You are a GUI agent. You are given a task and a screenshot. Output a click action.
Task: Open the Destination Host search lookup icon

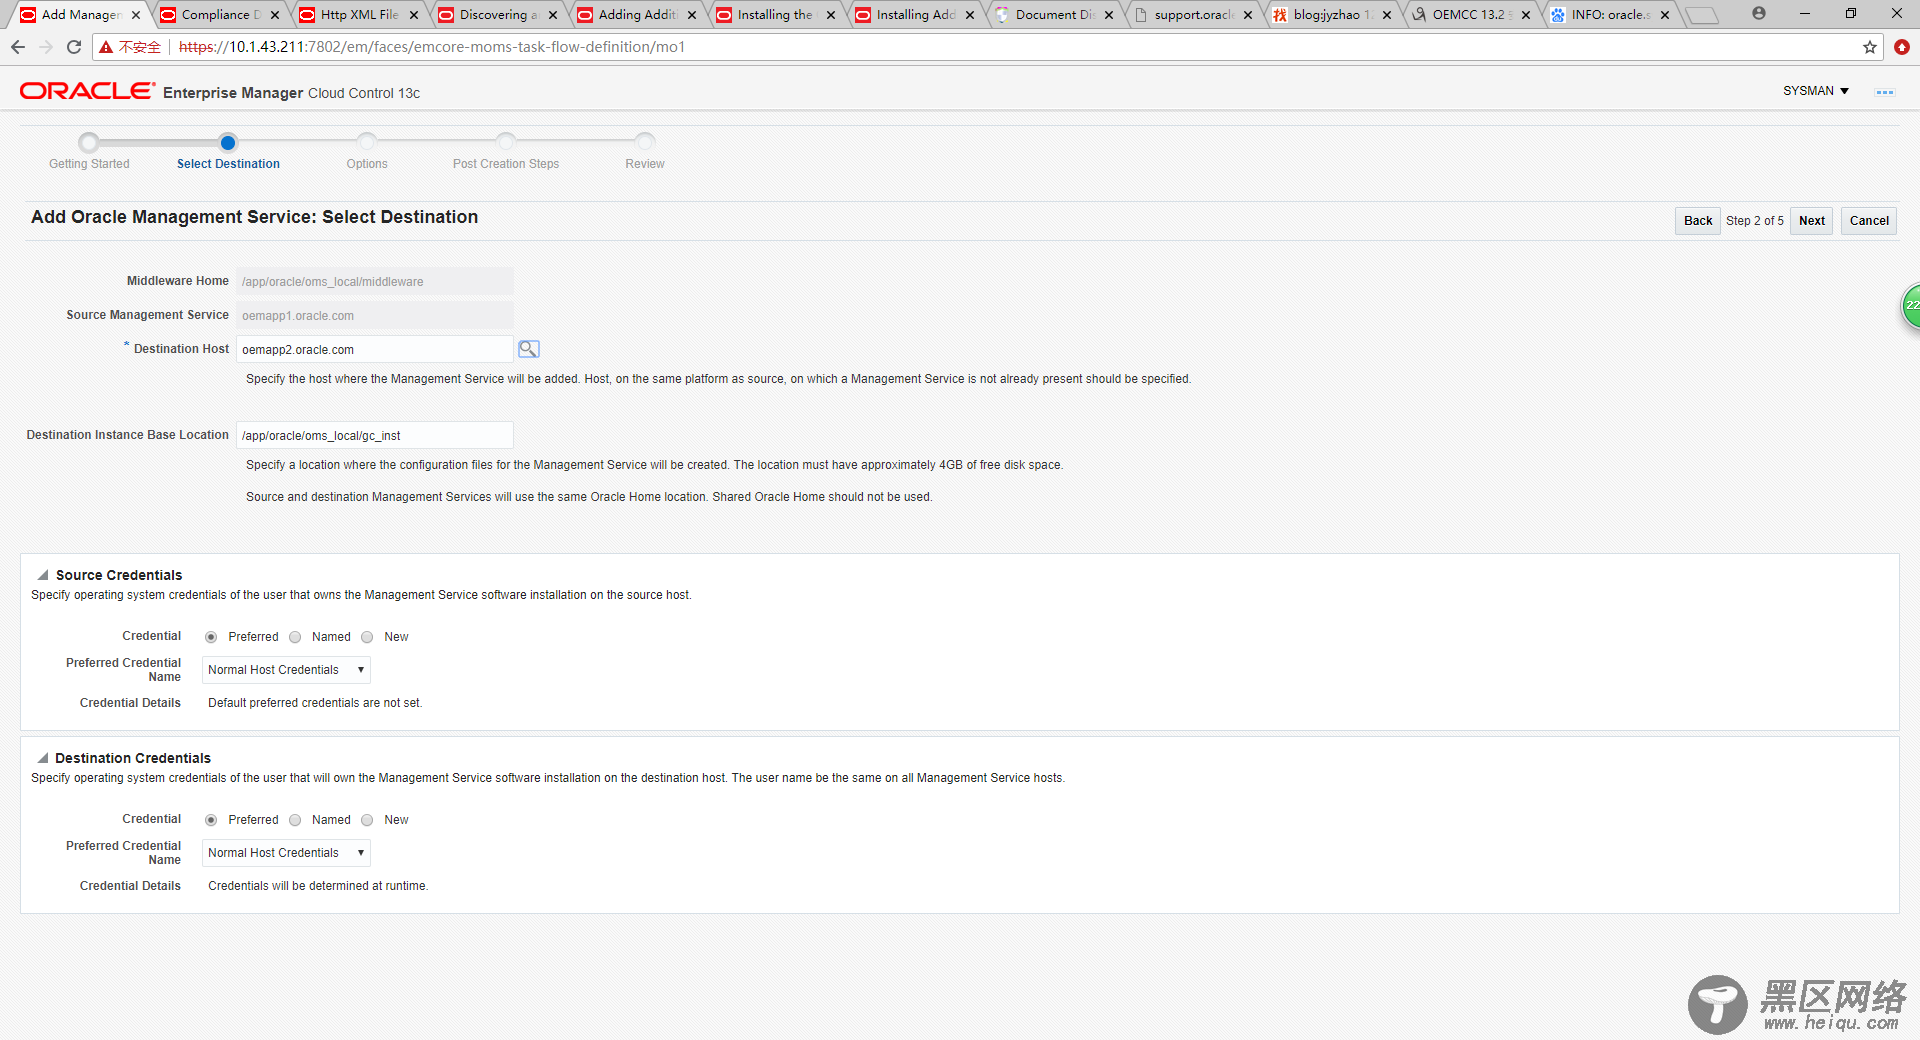(x=529, y=349)
